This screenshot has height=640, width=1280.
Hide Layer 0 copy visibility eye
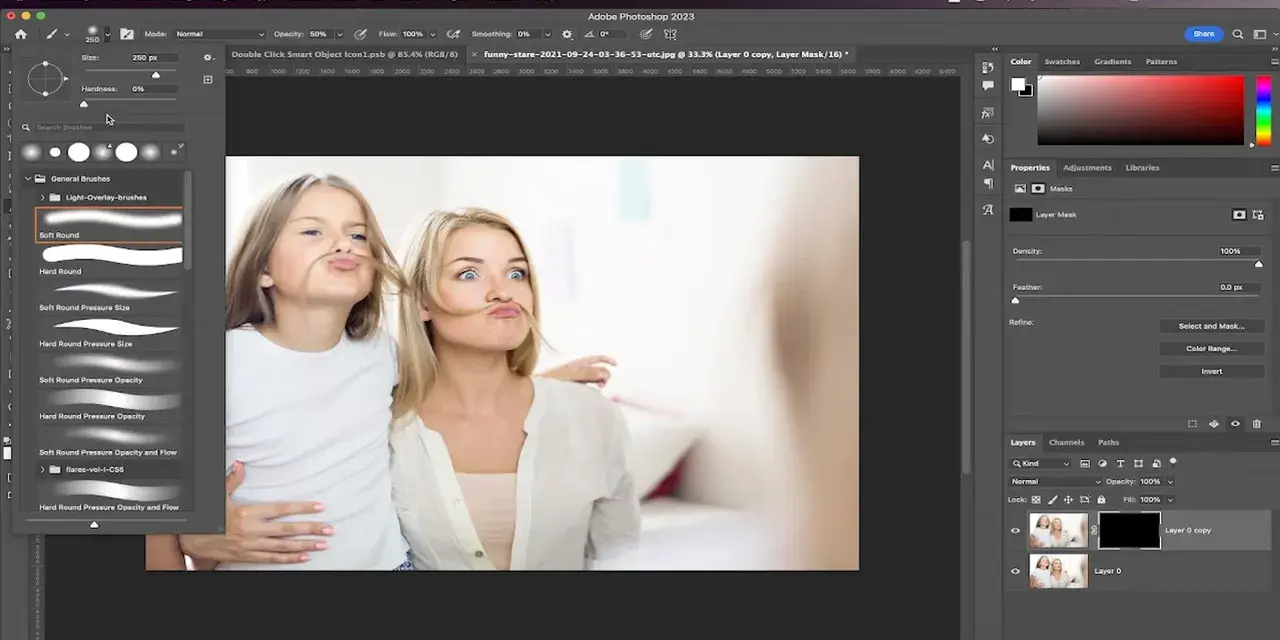[x=1016, y=530]
